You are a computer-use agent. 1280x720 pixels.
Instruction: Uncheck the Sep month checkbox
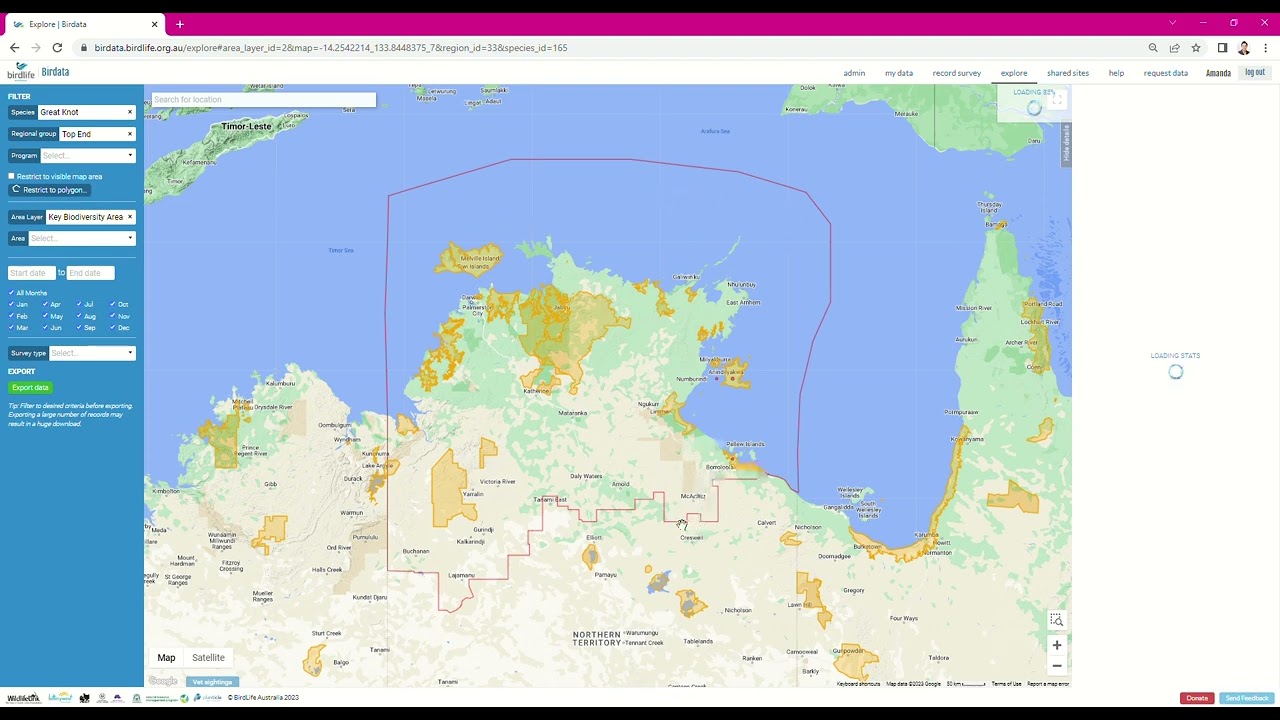click(79, 328)
